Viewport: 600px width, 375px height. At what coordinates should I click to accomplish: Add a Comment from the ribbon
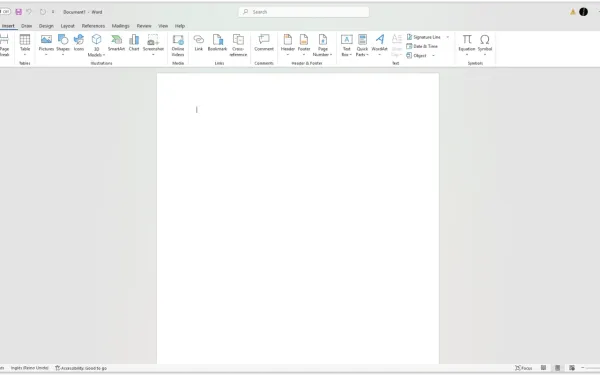coord(264,43)
